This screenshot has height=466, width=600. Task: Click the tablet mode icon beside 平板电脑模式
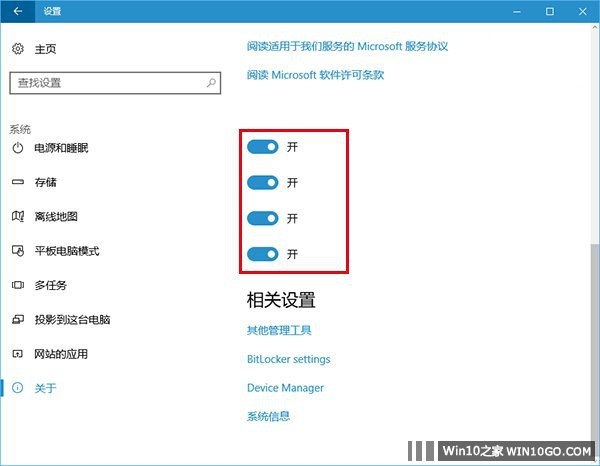[18, 251]
